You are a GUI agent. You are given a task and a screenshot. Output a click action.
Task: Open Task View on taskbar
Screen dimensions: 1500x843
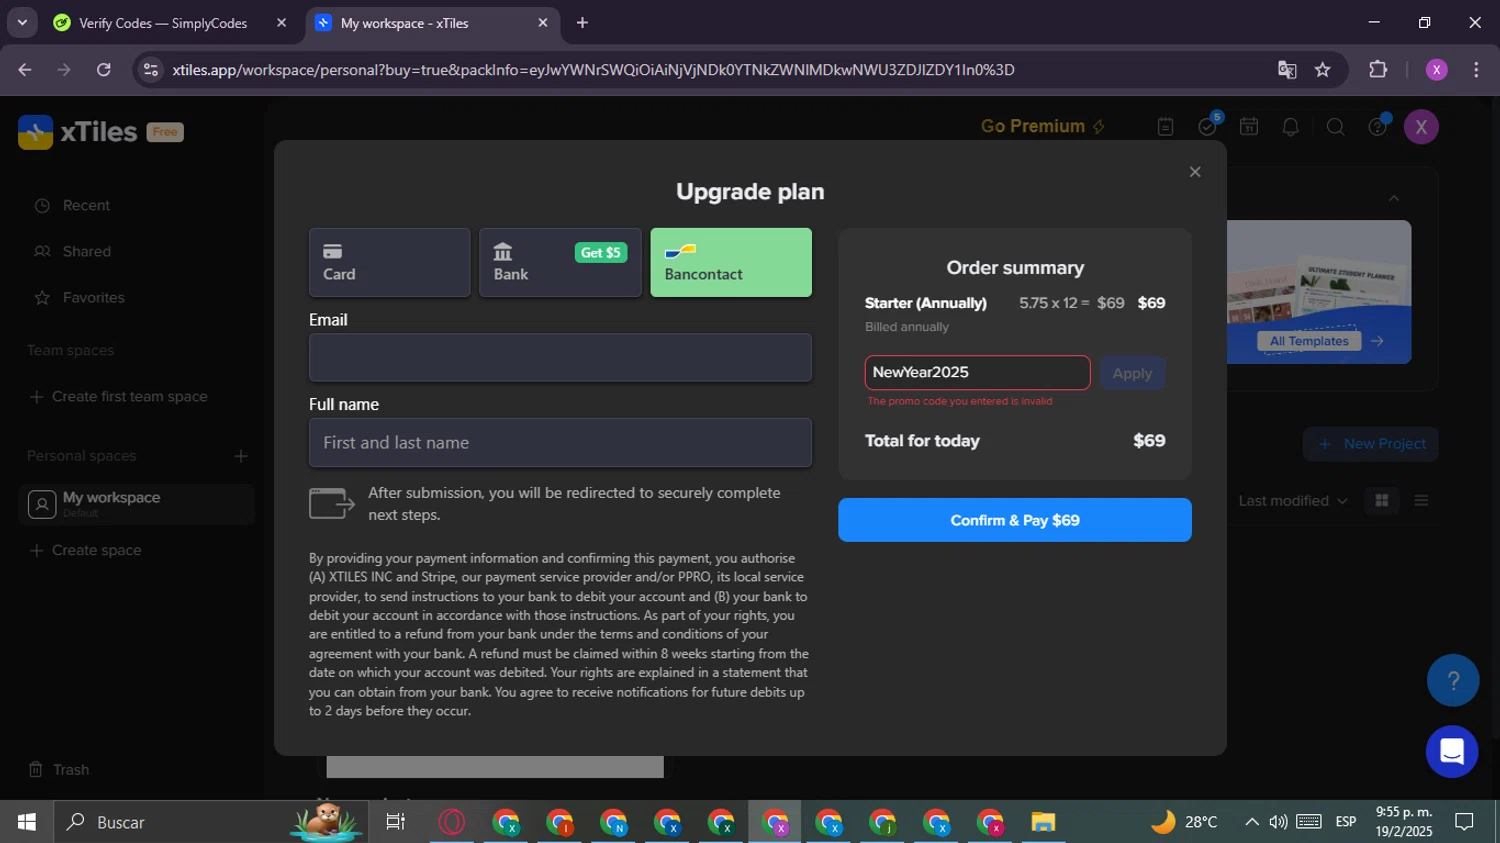[x=395, y=822]
